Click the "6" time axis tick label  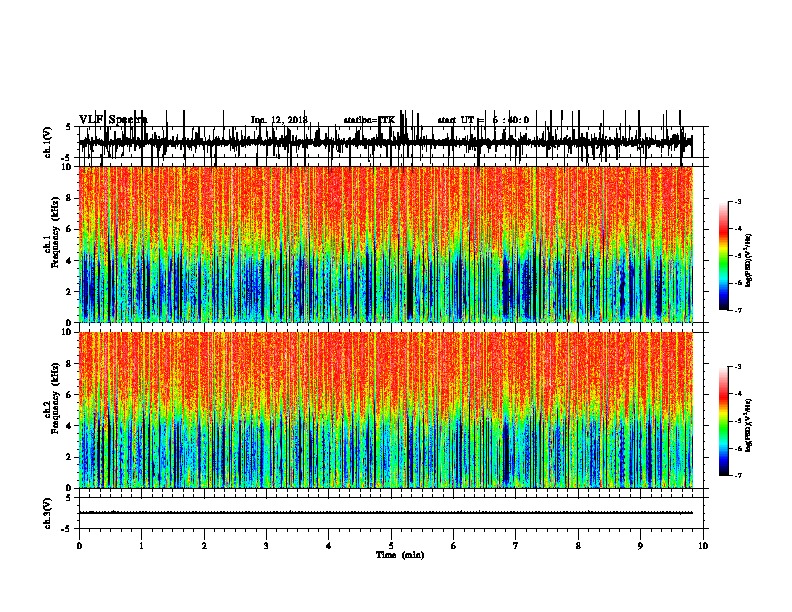(x=454, y=546)
